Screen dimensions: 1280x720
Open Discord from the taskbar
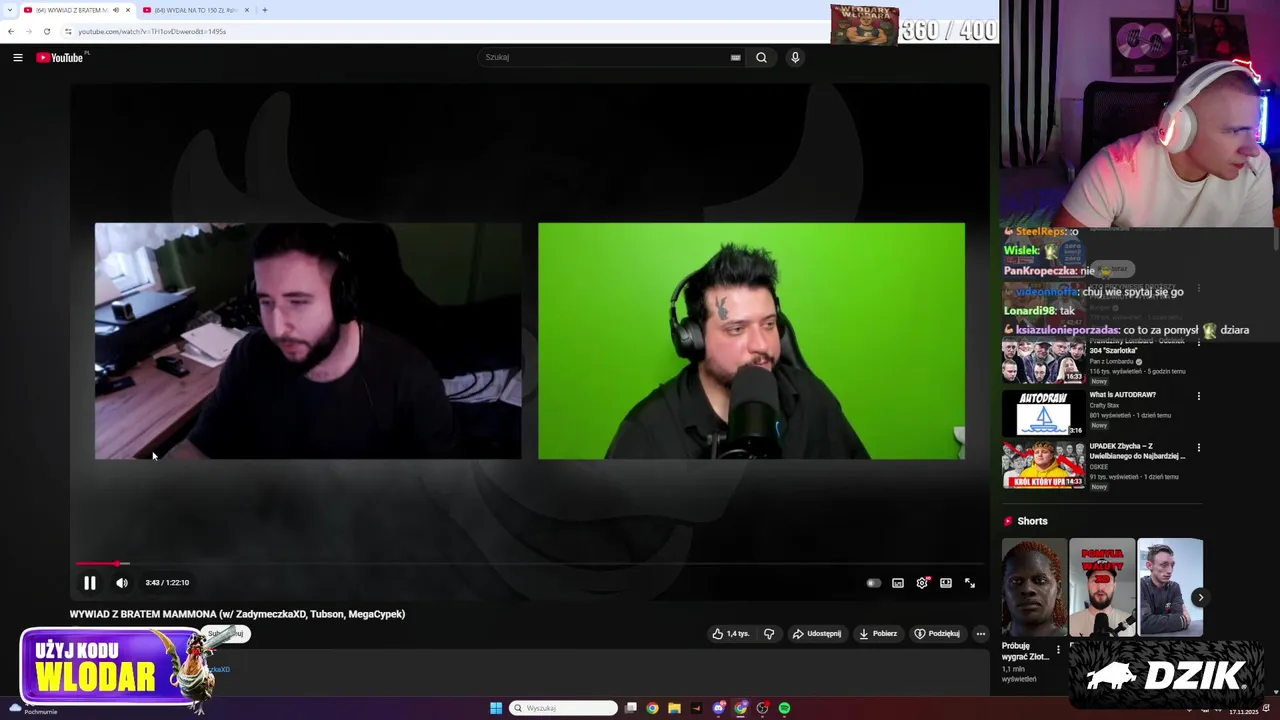tap(718, 708)
